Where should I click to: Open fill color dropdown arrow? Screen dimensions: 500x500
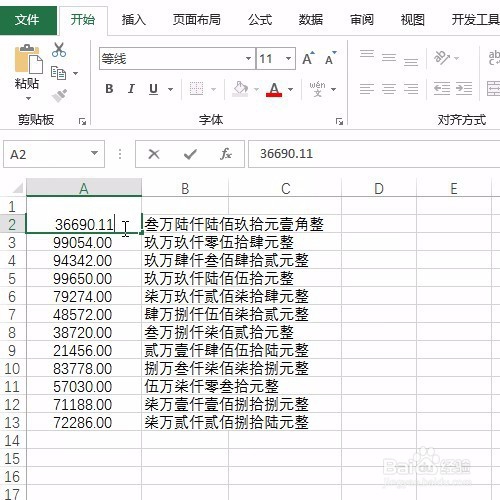(x=256, y=89)
